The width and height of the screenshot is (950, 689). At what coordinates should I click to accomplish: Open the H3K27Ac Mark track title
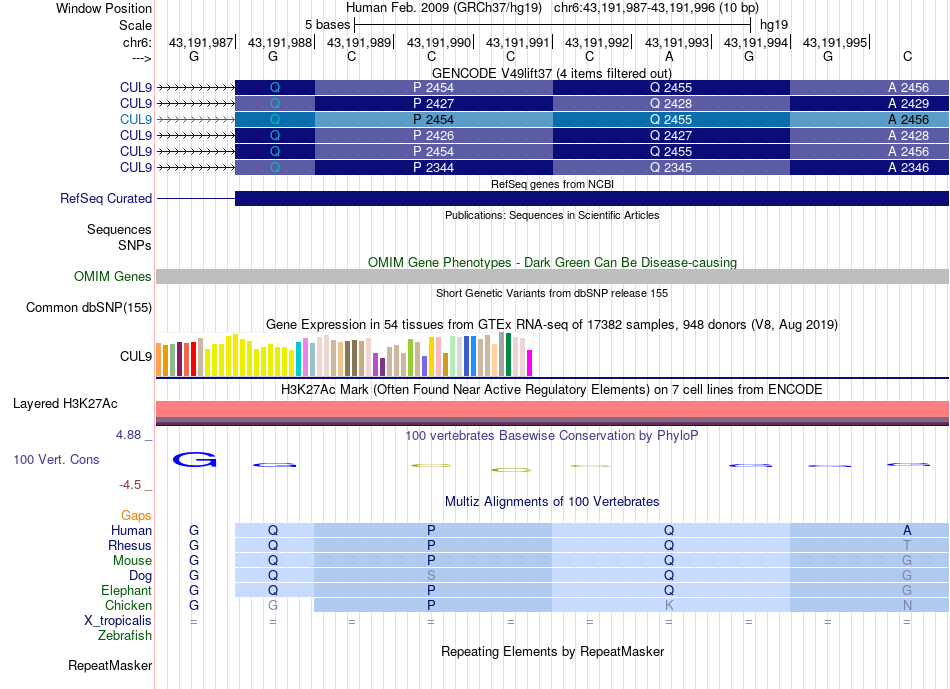552,389
